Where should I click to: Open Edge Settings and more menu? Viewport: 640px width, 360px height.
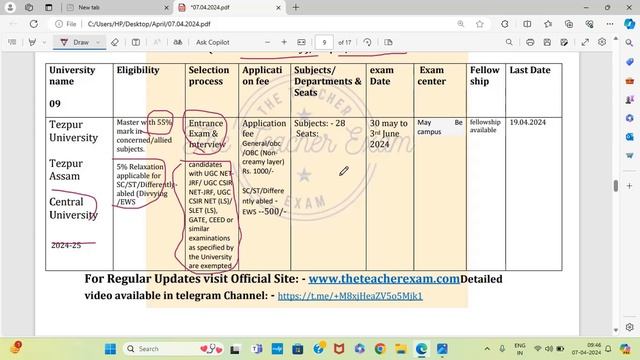pos(610,24)
